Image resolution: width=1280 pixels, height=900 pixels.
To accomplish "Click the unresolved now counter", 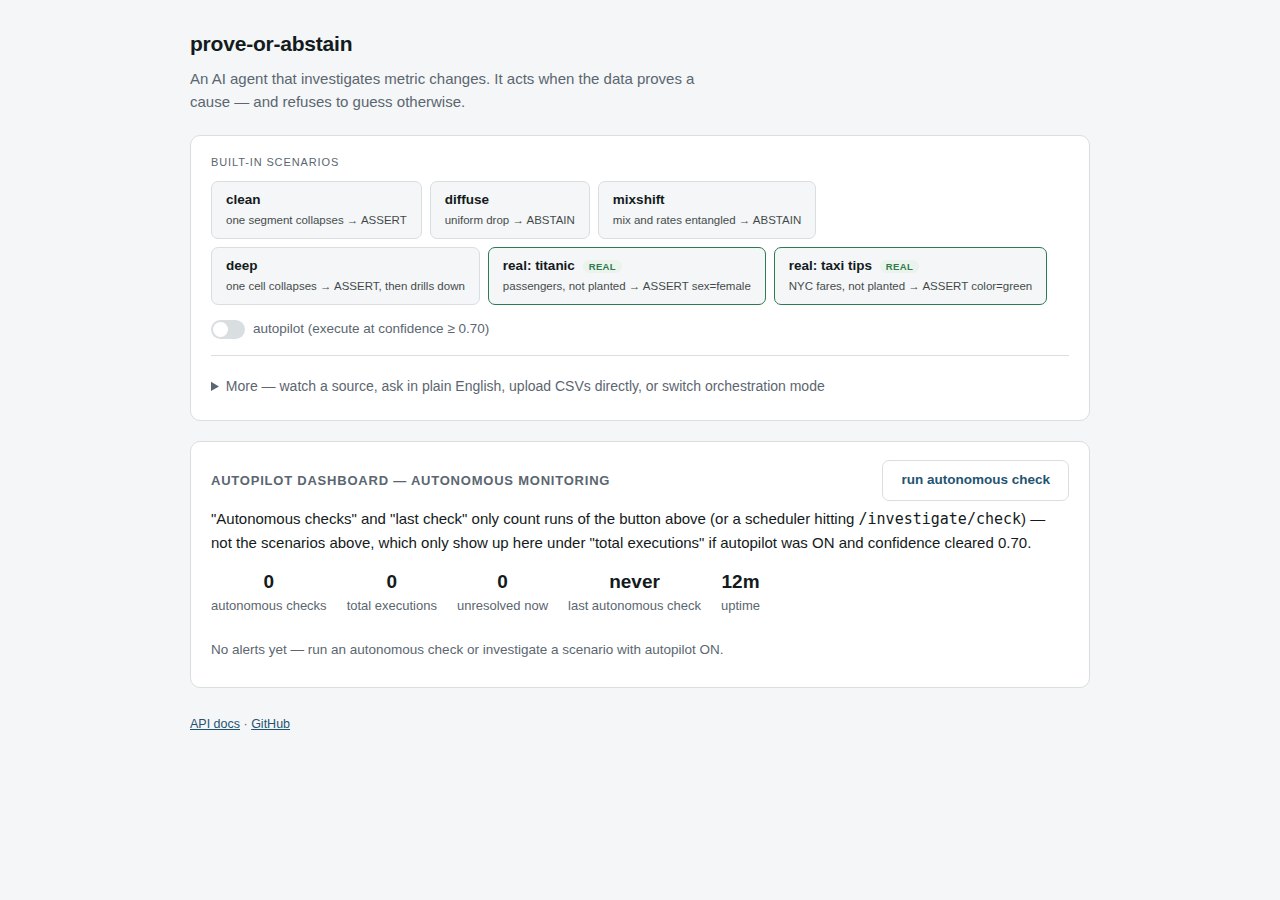I will [503, 592].
